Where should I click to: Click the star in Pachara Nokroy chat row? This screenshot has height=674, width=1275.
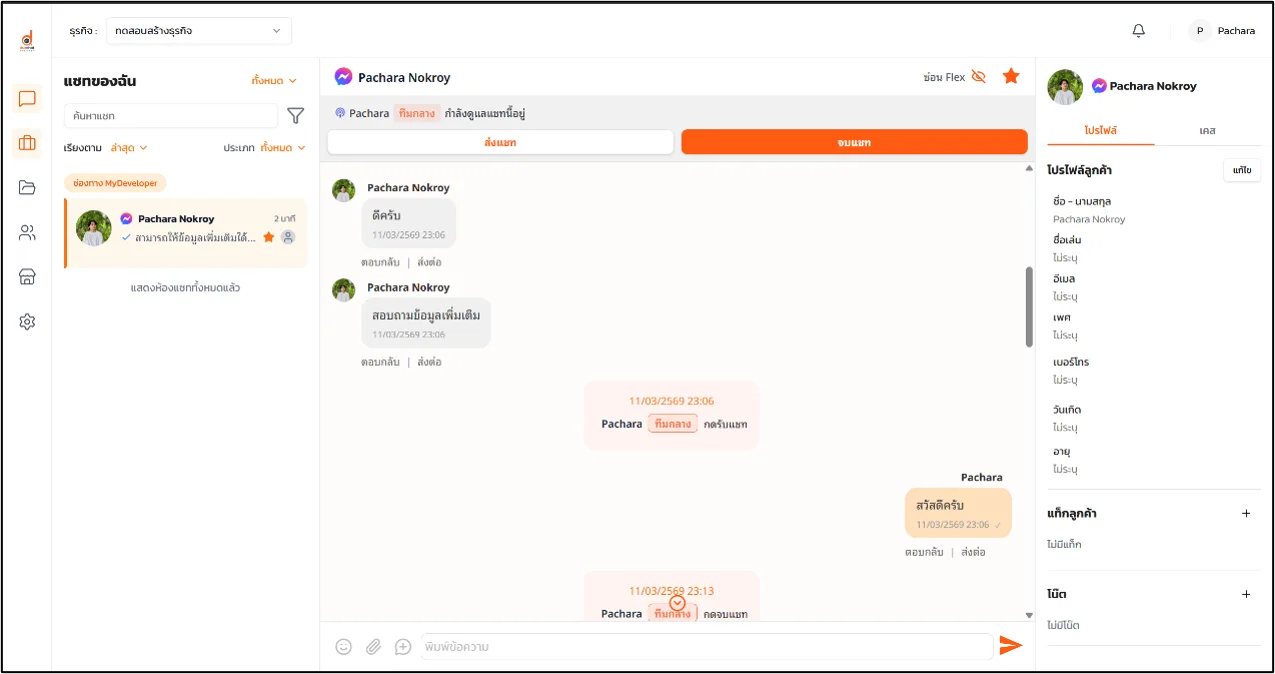tap(268, 237)
